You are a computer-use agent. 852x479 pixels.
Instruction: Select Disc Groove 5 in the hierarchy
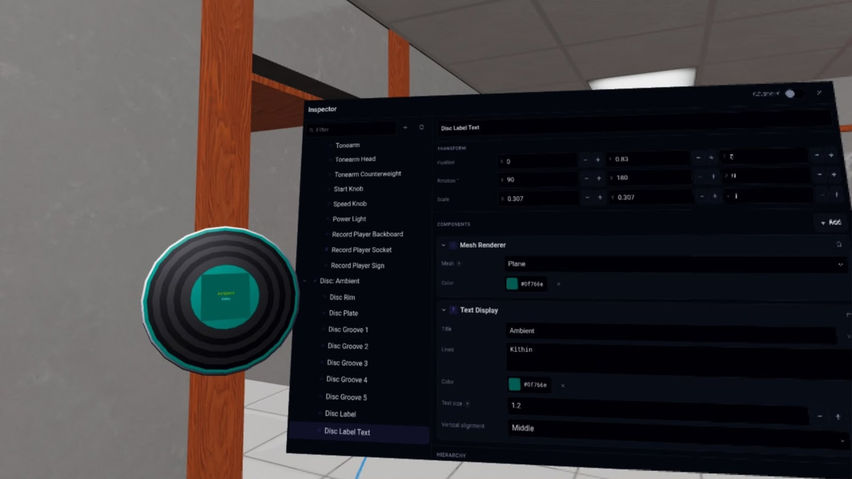click(x=346, y=397)
